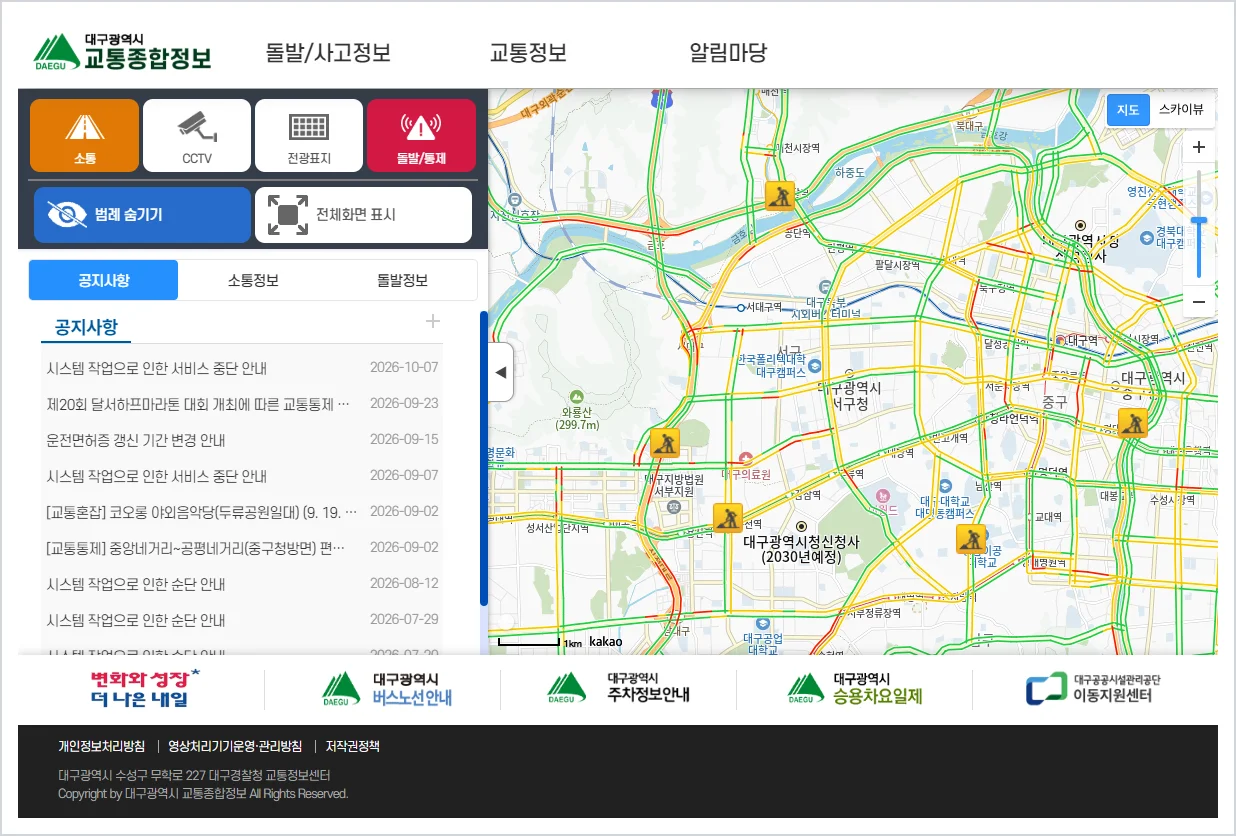Collapse the side panel with arrow handle
The height and width of the screenshot is (836, 1236).
point(501,372)
